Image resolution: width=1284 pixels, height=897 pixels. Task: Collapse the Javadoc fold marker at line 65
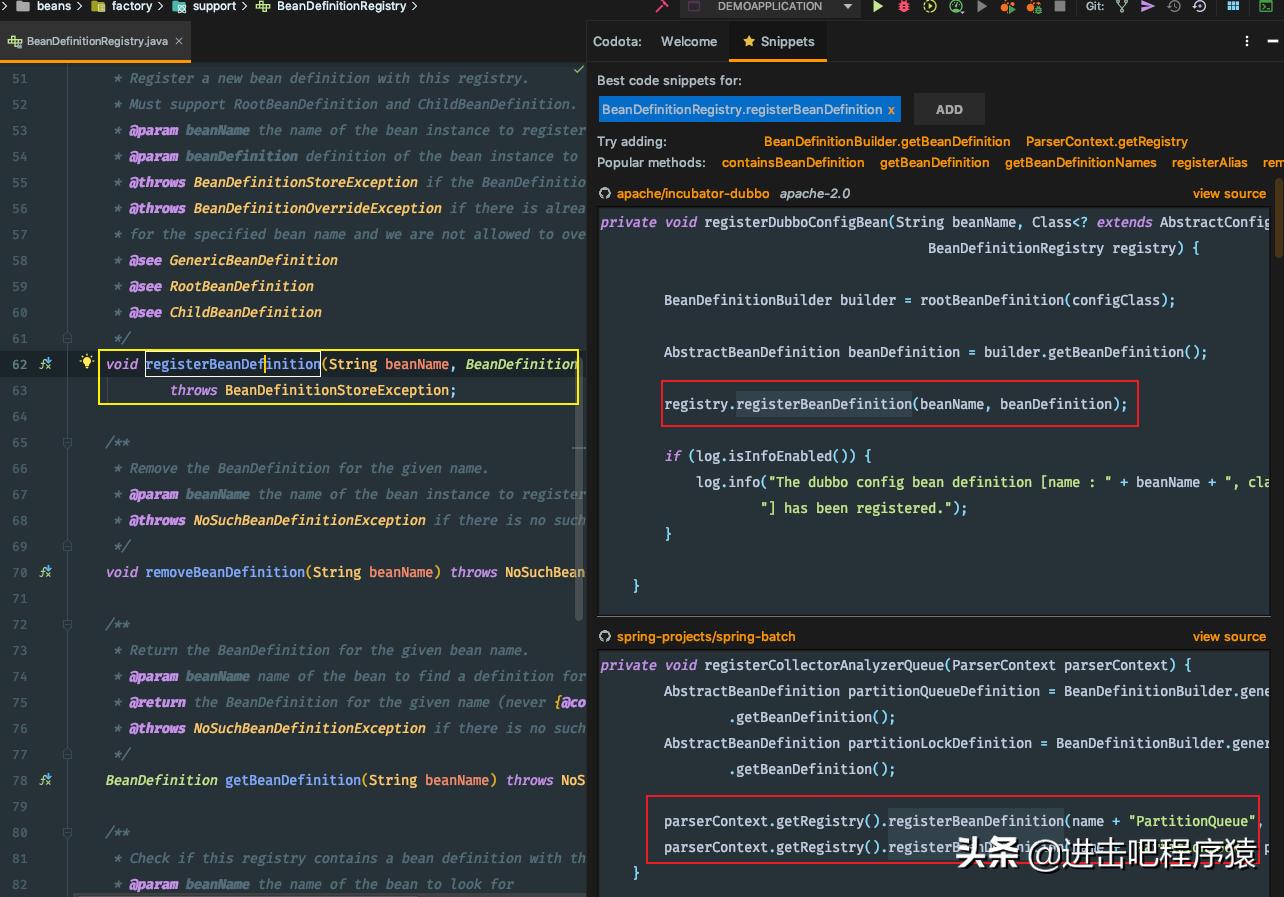click(67, 442)
